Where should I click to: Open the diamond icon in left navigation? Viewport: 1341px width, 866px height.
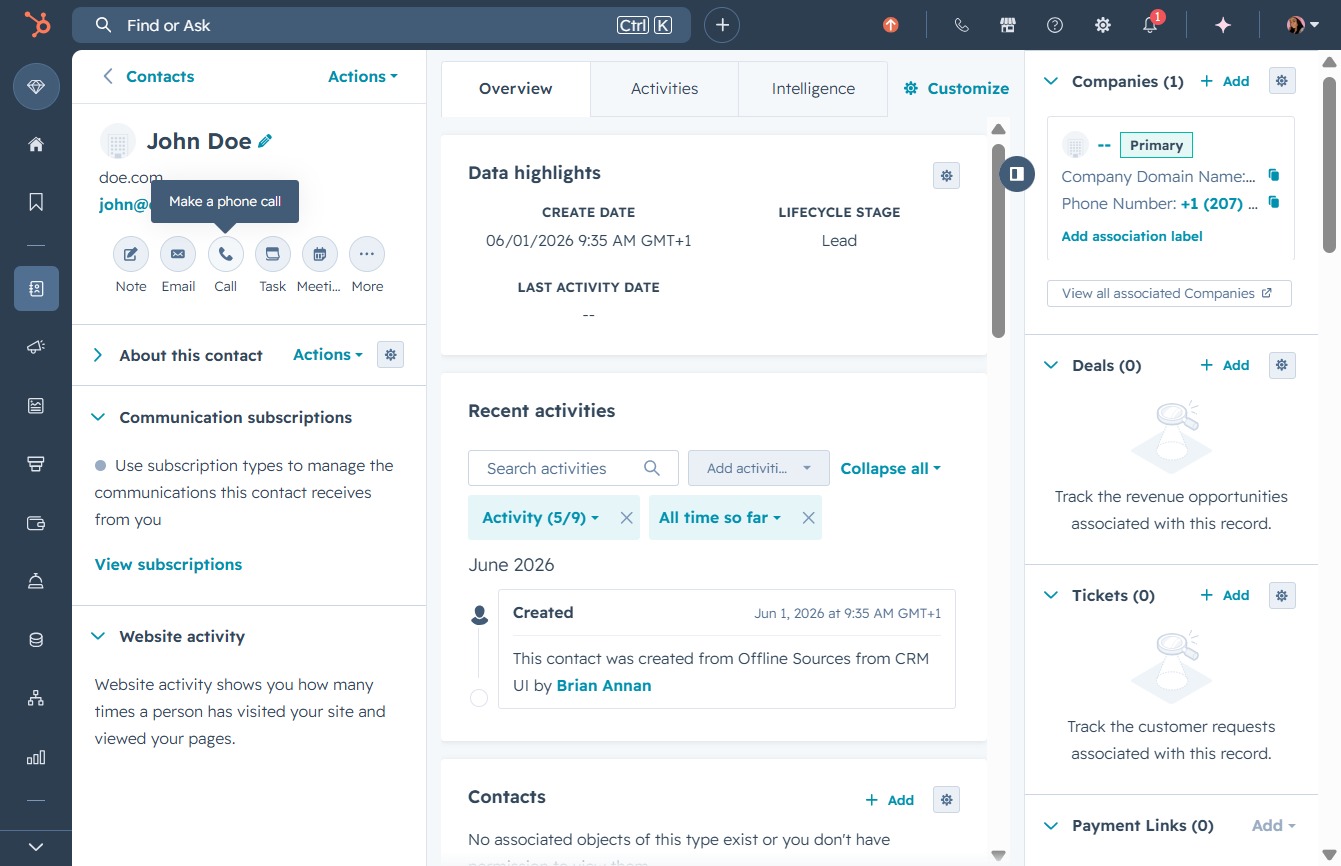[36, 88]
